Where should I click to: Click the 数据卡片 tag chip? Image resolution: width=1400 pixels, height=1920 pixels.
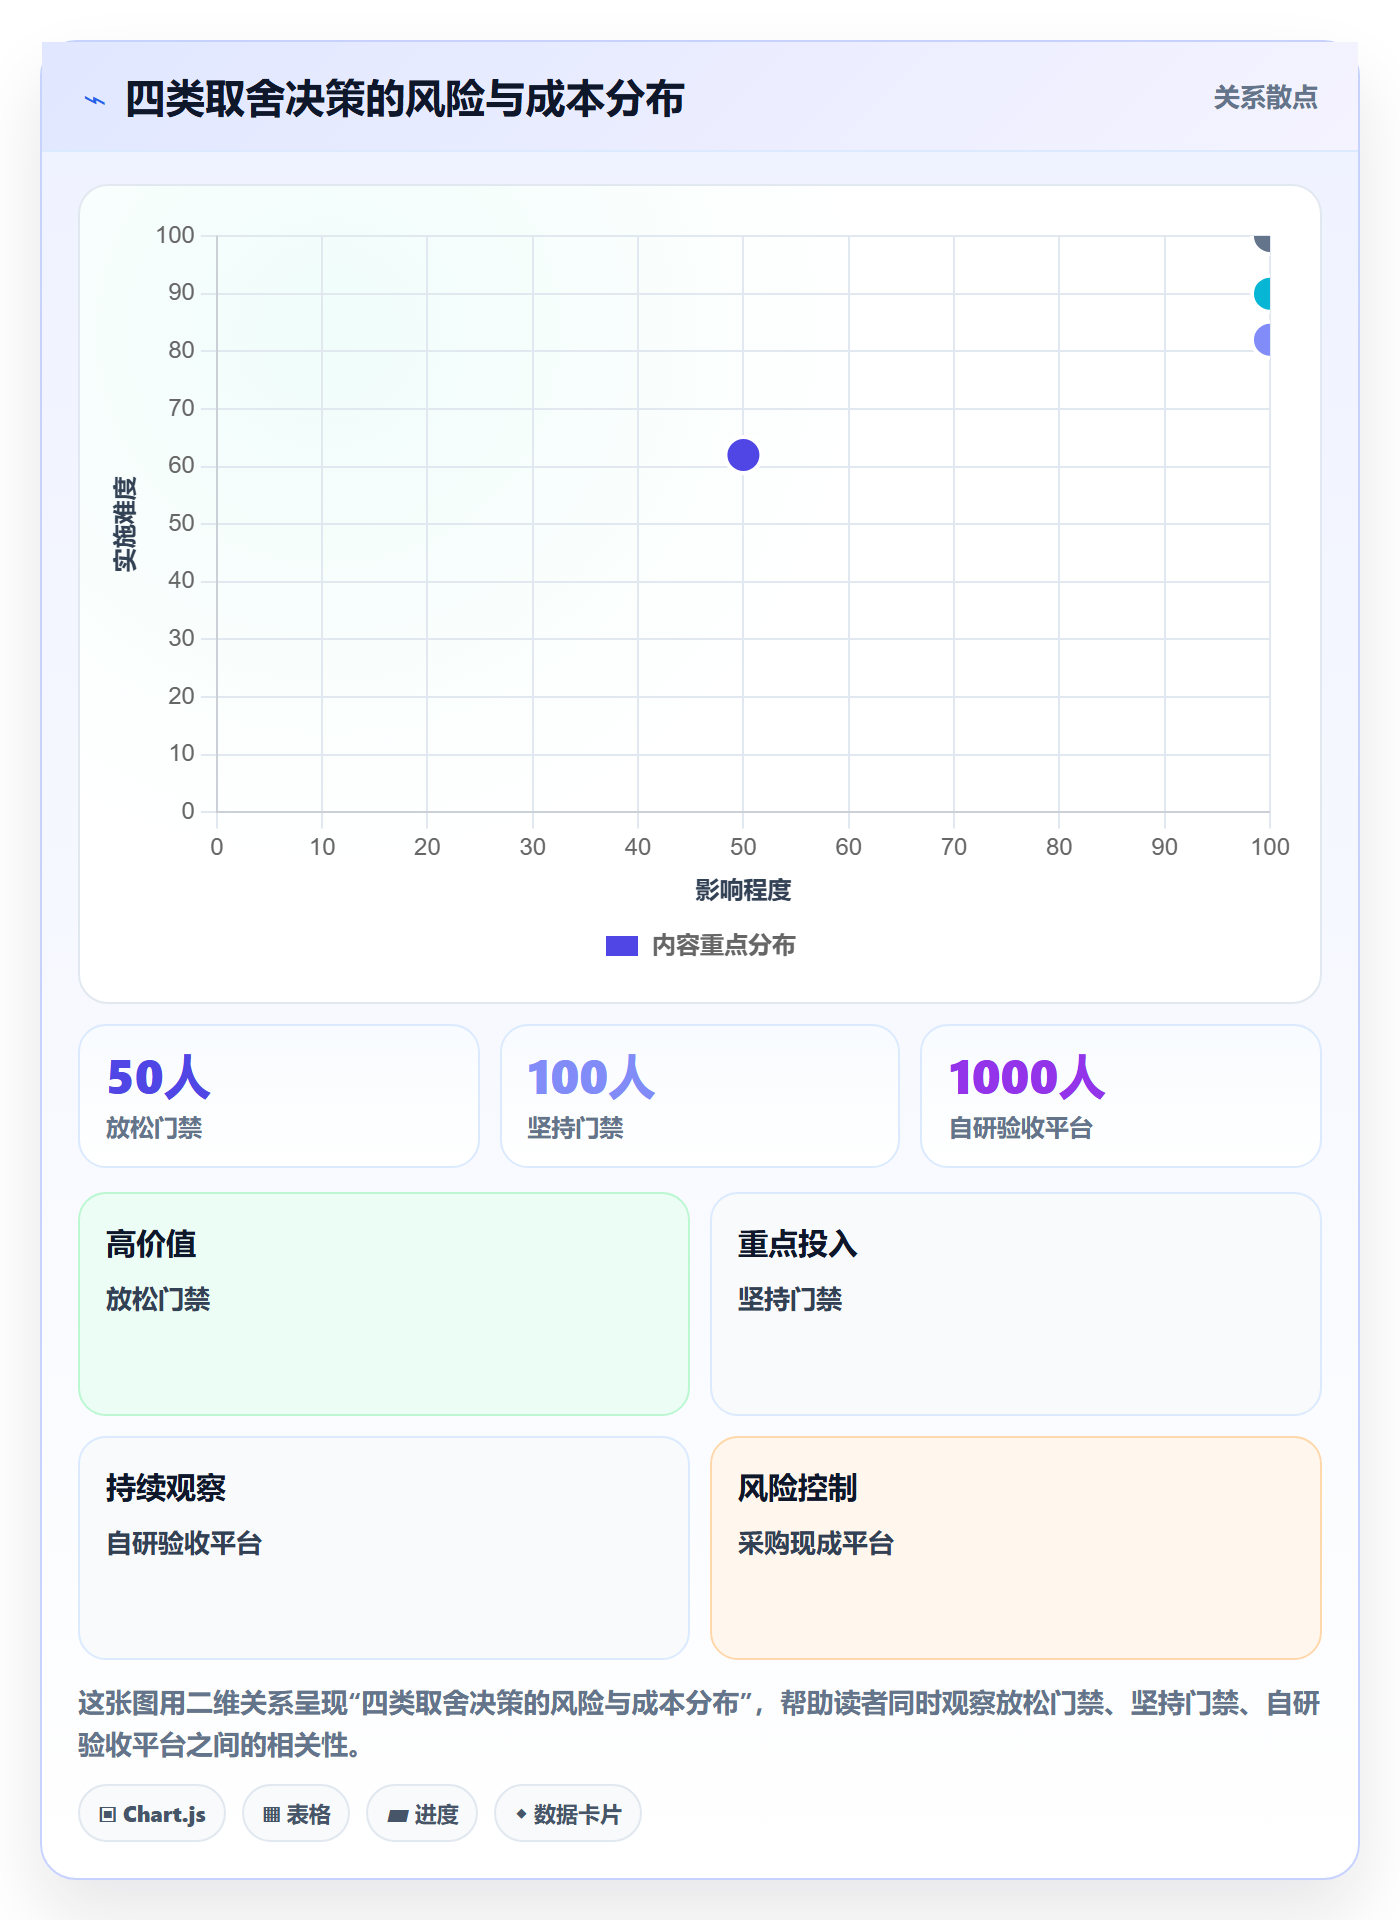click(568, 1814)
